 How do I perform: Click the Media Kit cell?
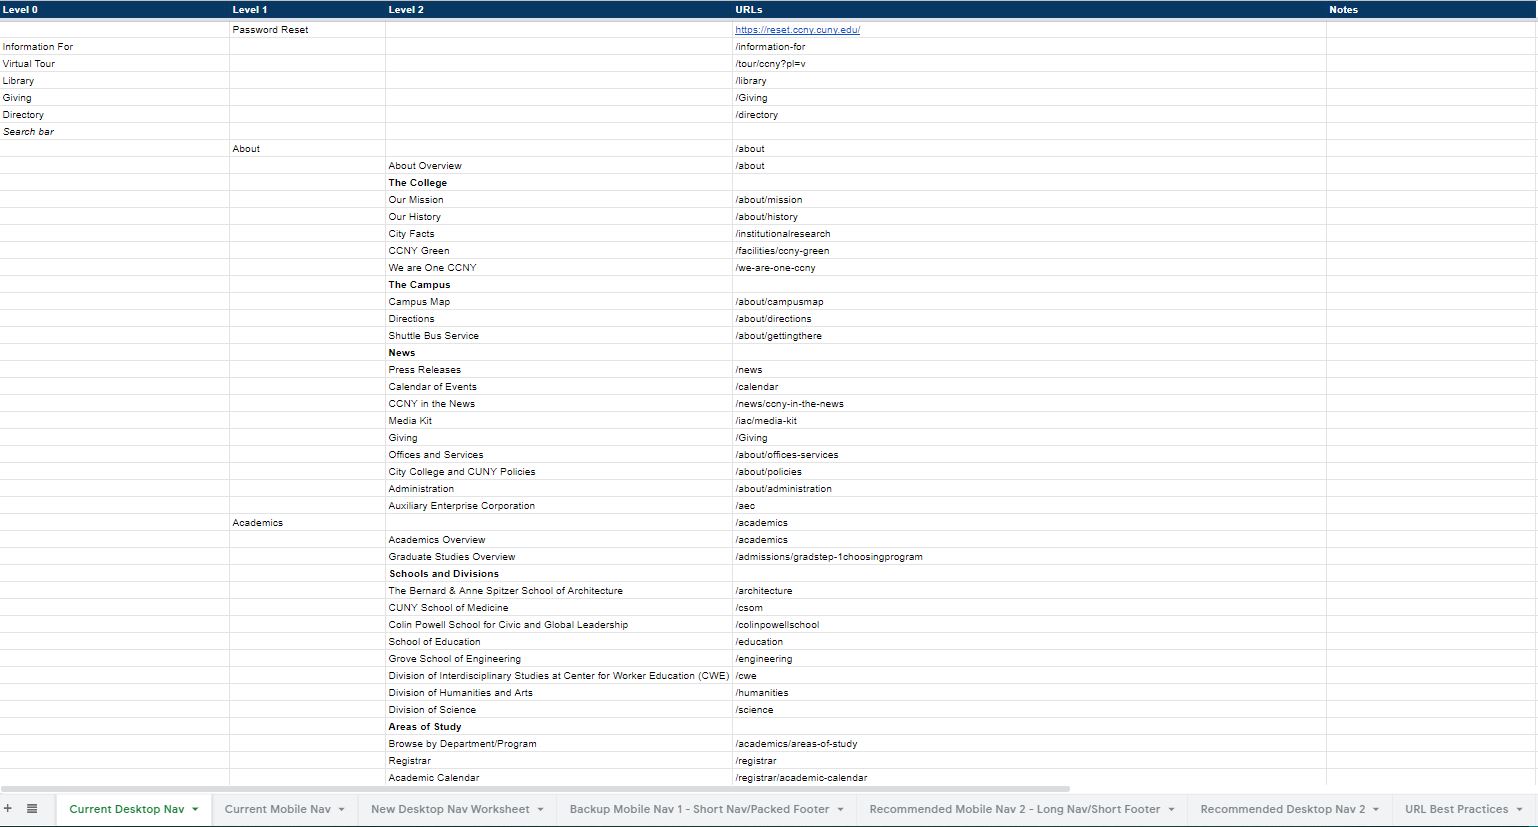pos(559,421)
